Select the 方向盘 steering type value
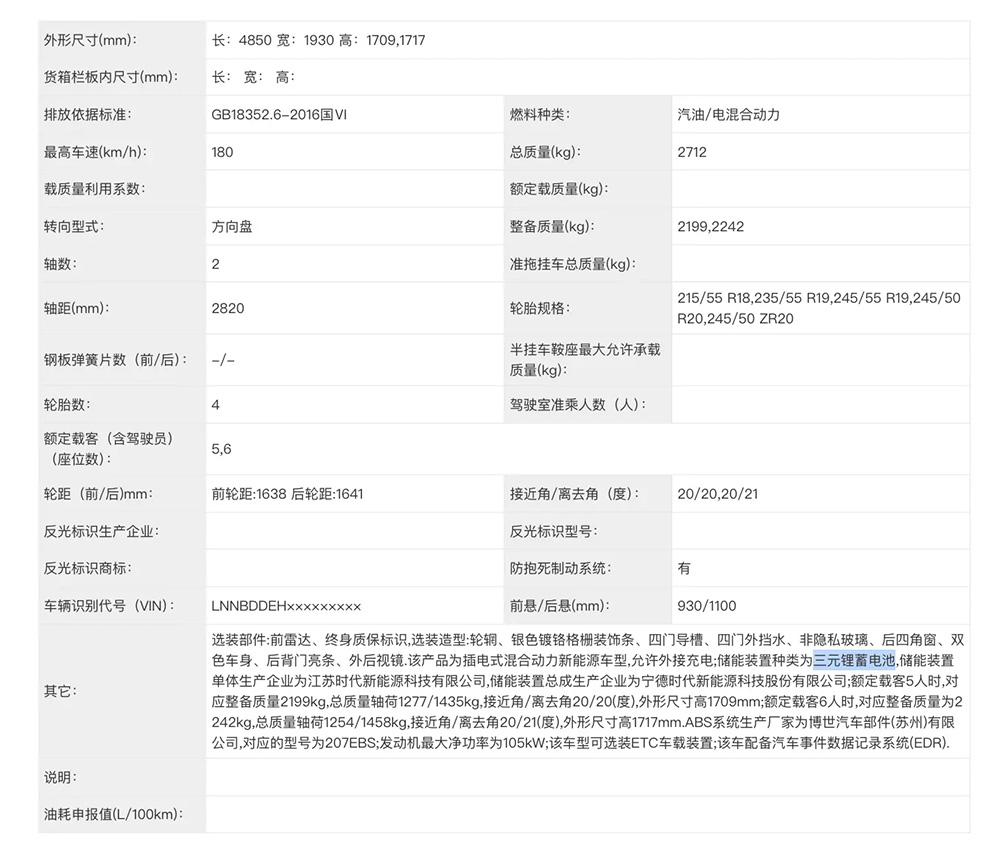This screenshot has height=850, width=1000. (x=232, y=227)
